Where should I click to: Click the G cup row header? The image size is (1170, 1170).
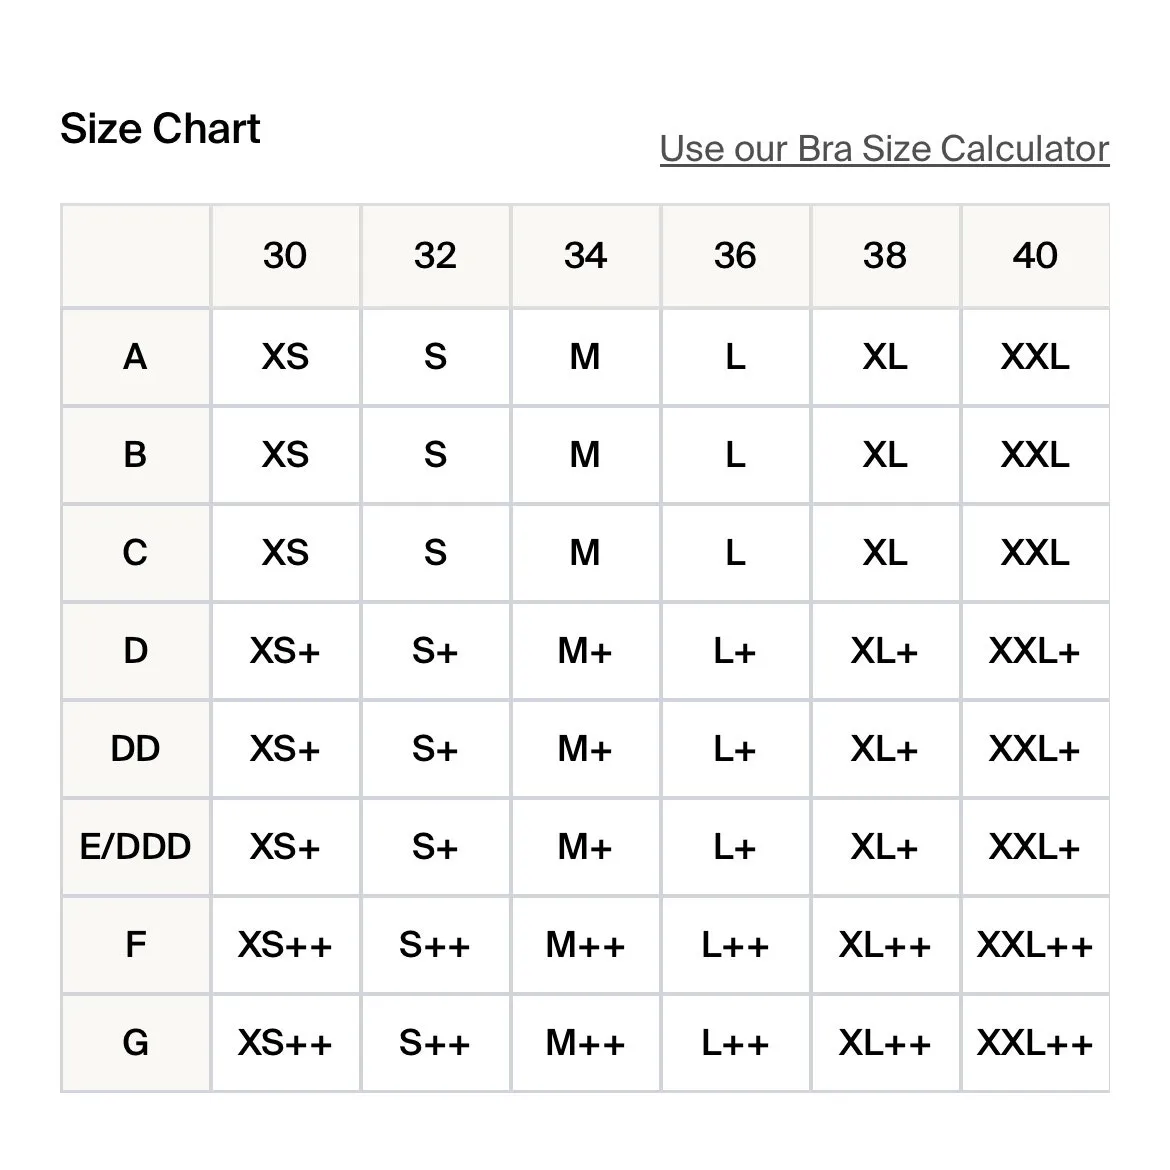[135, 1043]
